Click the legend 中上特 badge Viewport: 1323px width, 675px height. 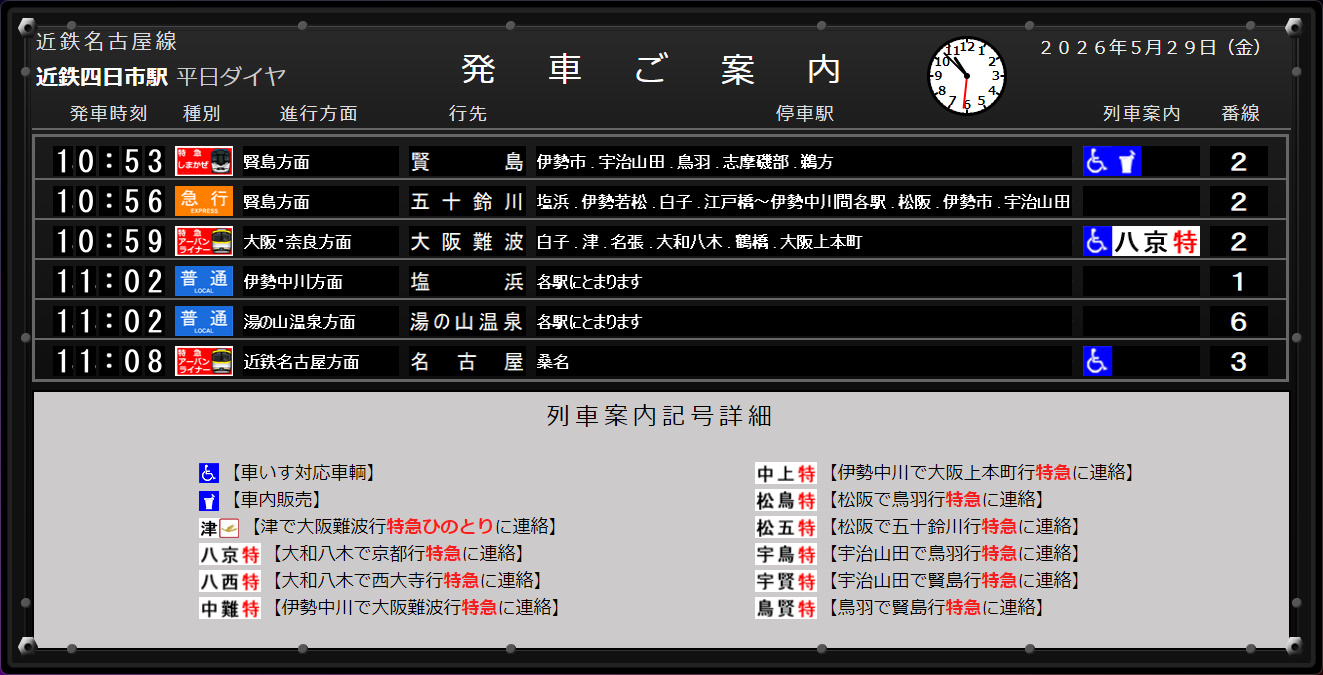coord(786,473)
